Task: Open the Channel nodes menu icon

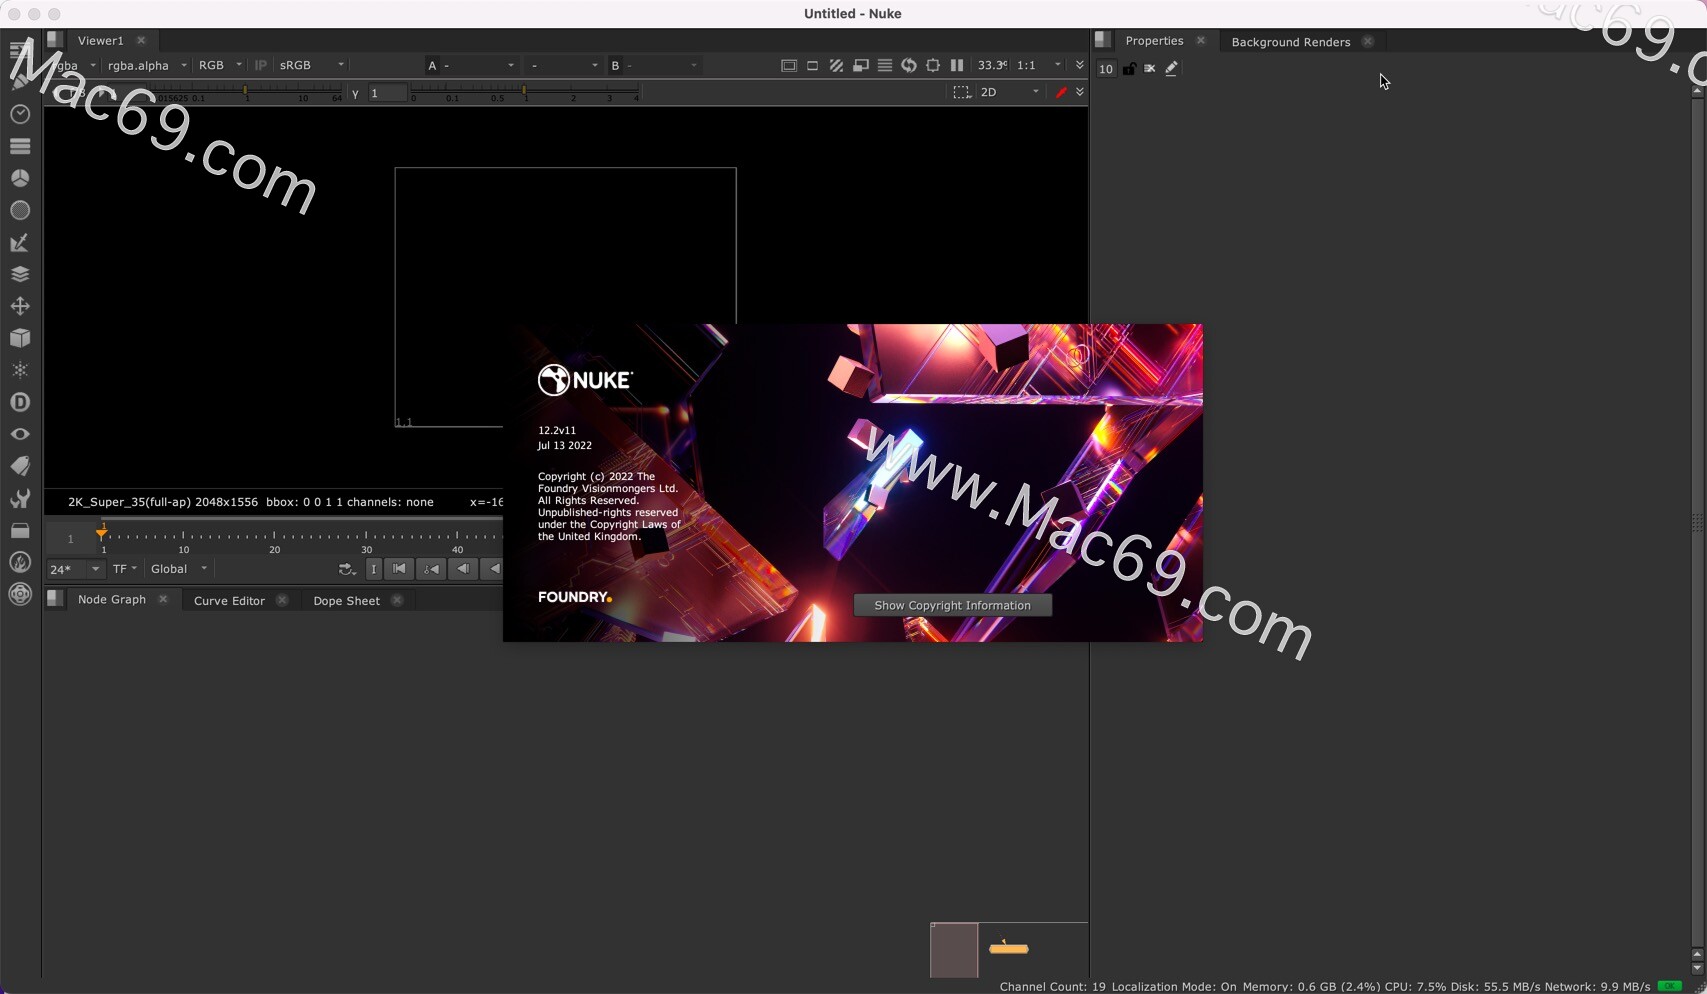Action: (20, 146)
